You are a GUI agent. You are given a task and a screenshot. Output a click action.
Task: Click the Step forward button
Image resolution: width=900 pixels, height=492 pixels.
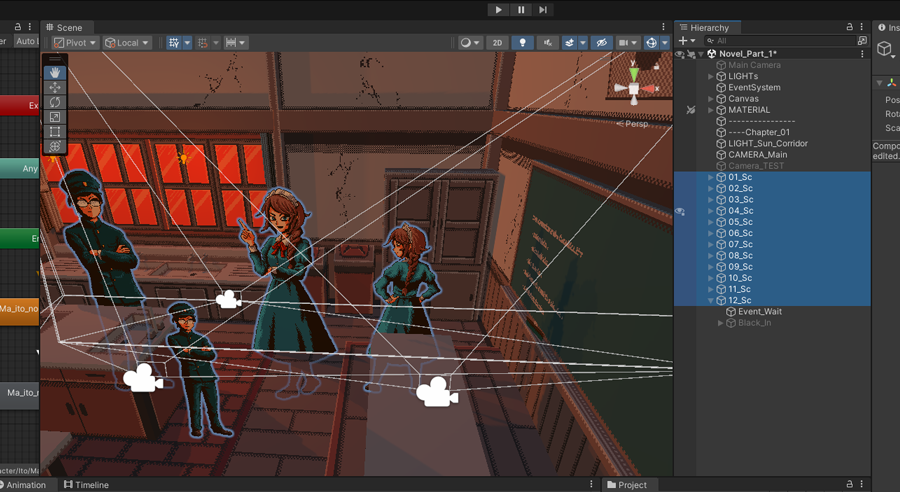[x=543, y=10]
